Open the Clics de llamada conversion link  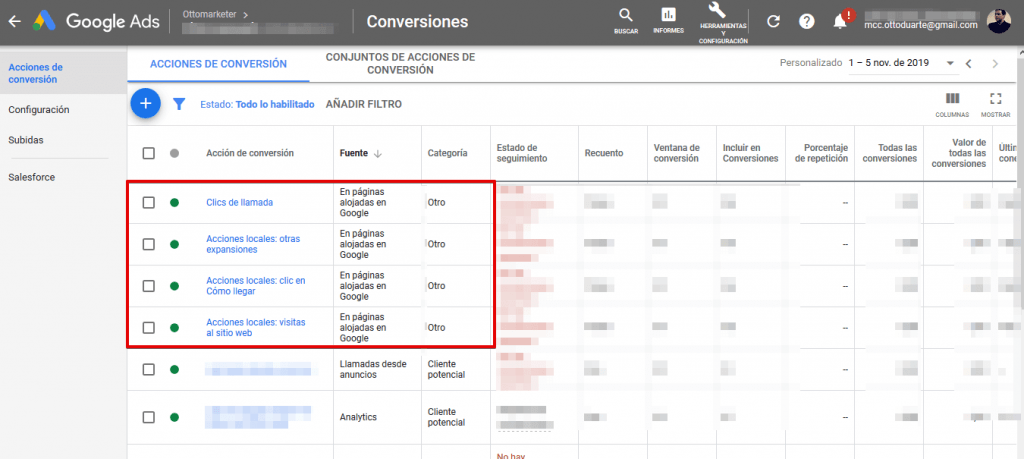tap(239, 203)
